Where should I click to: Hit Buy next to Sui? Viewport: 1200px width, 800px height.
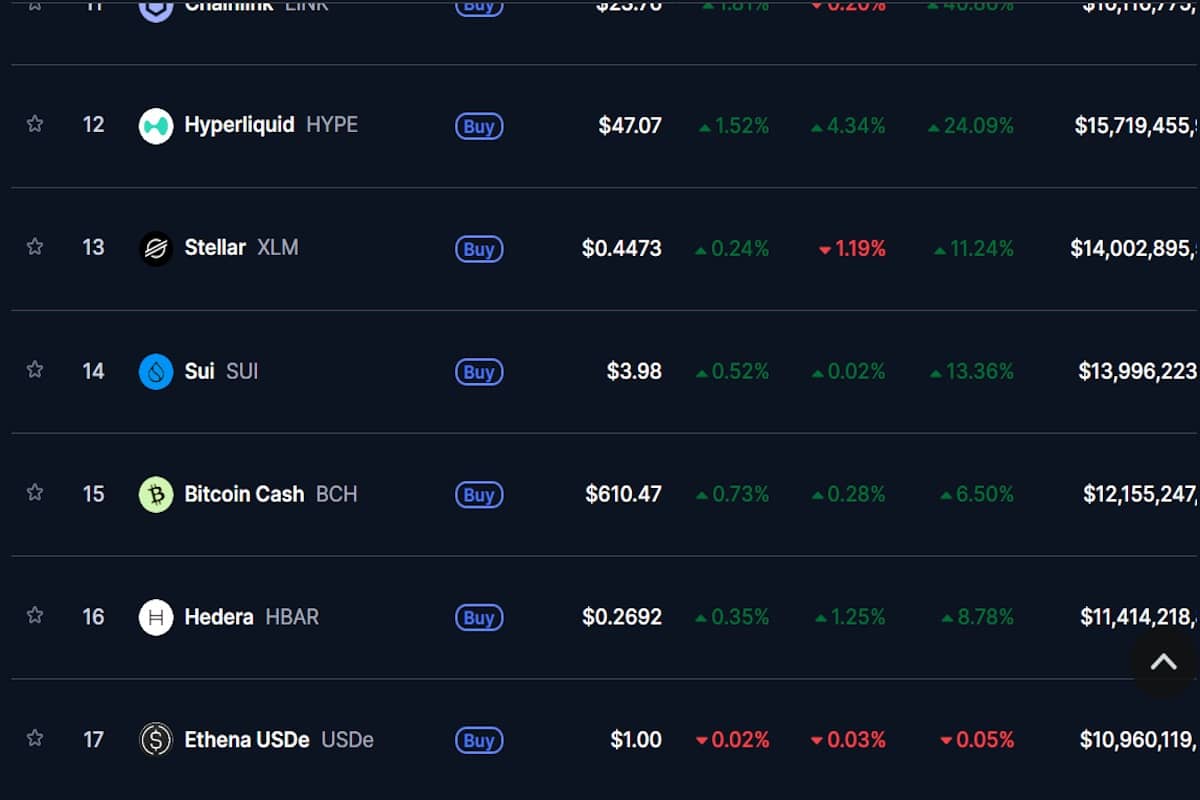tap(479, 372)
